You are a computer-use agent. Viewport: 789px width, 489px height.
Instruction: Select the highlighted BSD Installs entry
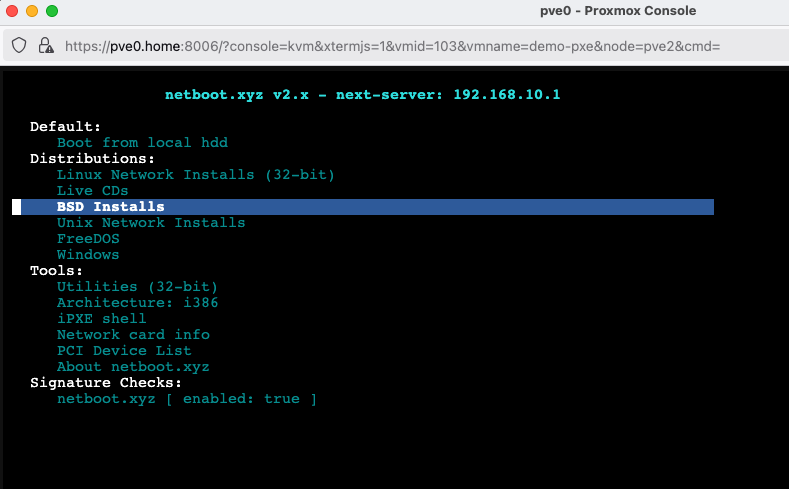(x=110, y=207)
